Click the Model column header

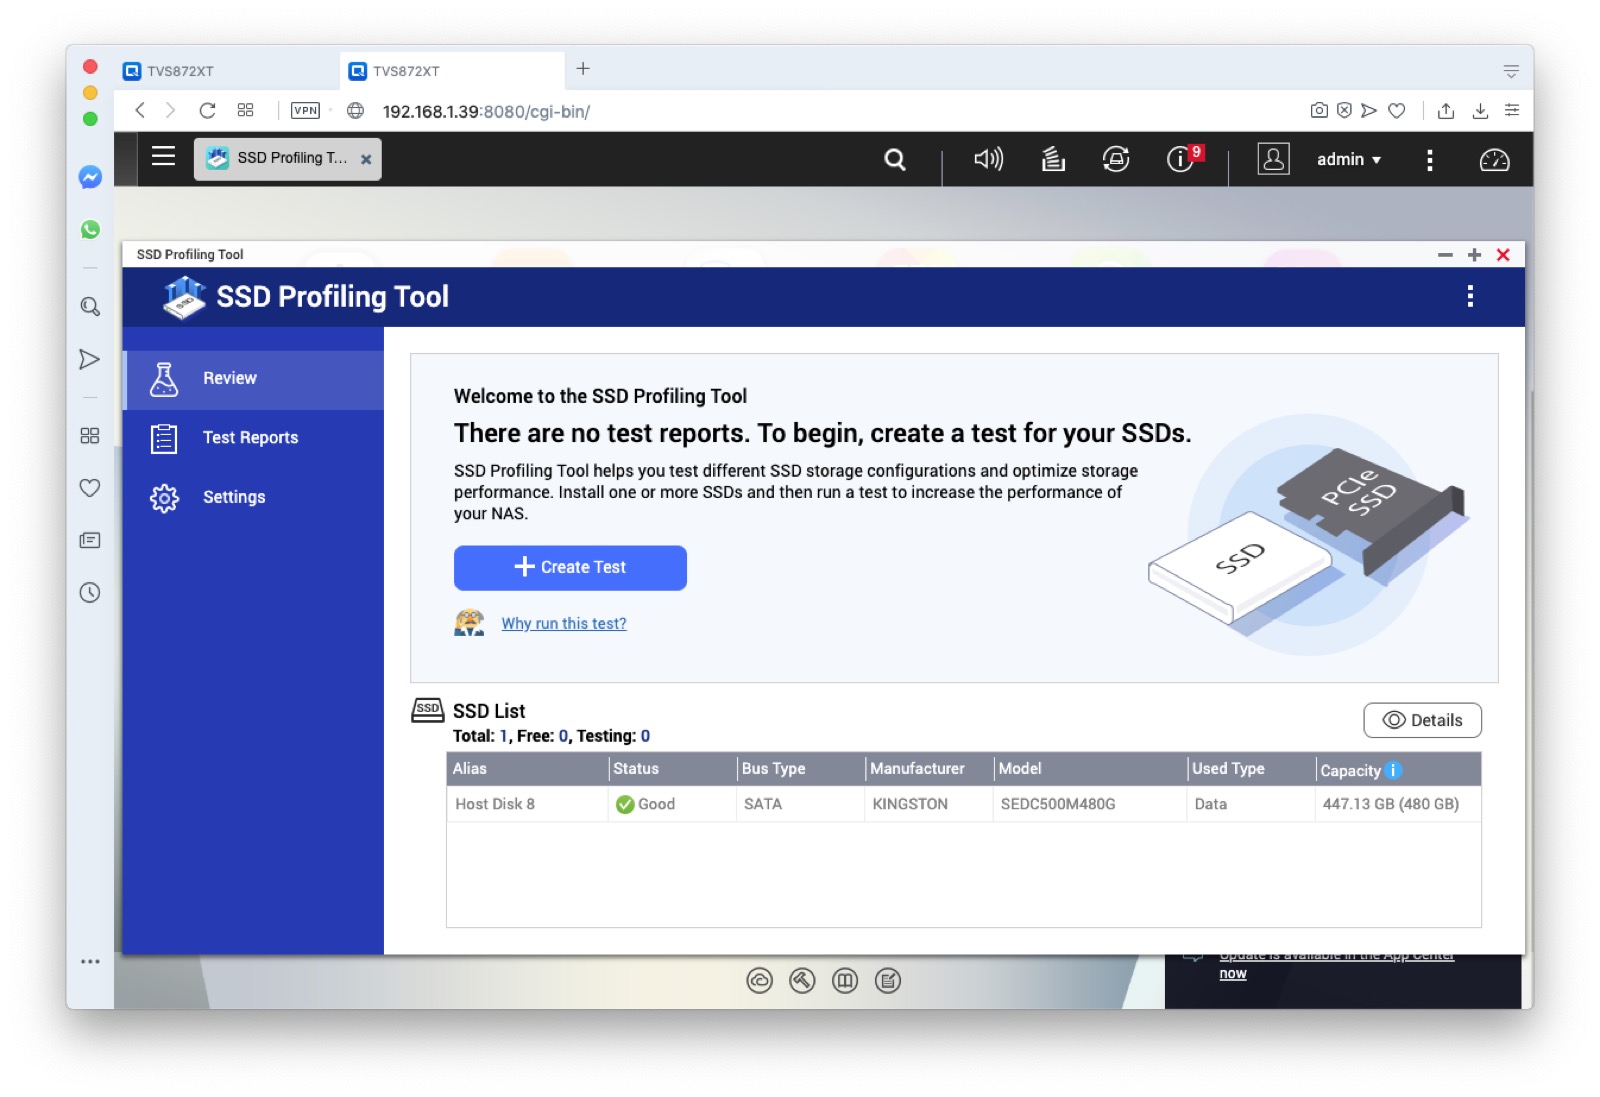tap(1090, 769)
